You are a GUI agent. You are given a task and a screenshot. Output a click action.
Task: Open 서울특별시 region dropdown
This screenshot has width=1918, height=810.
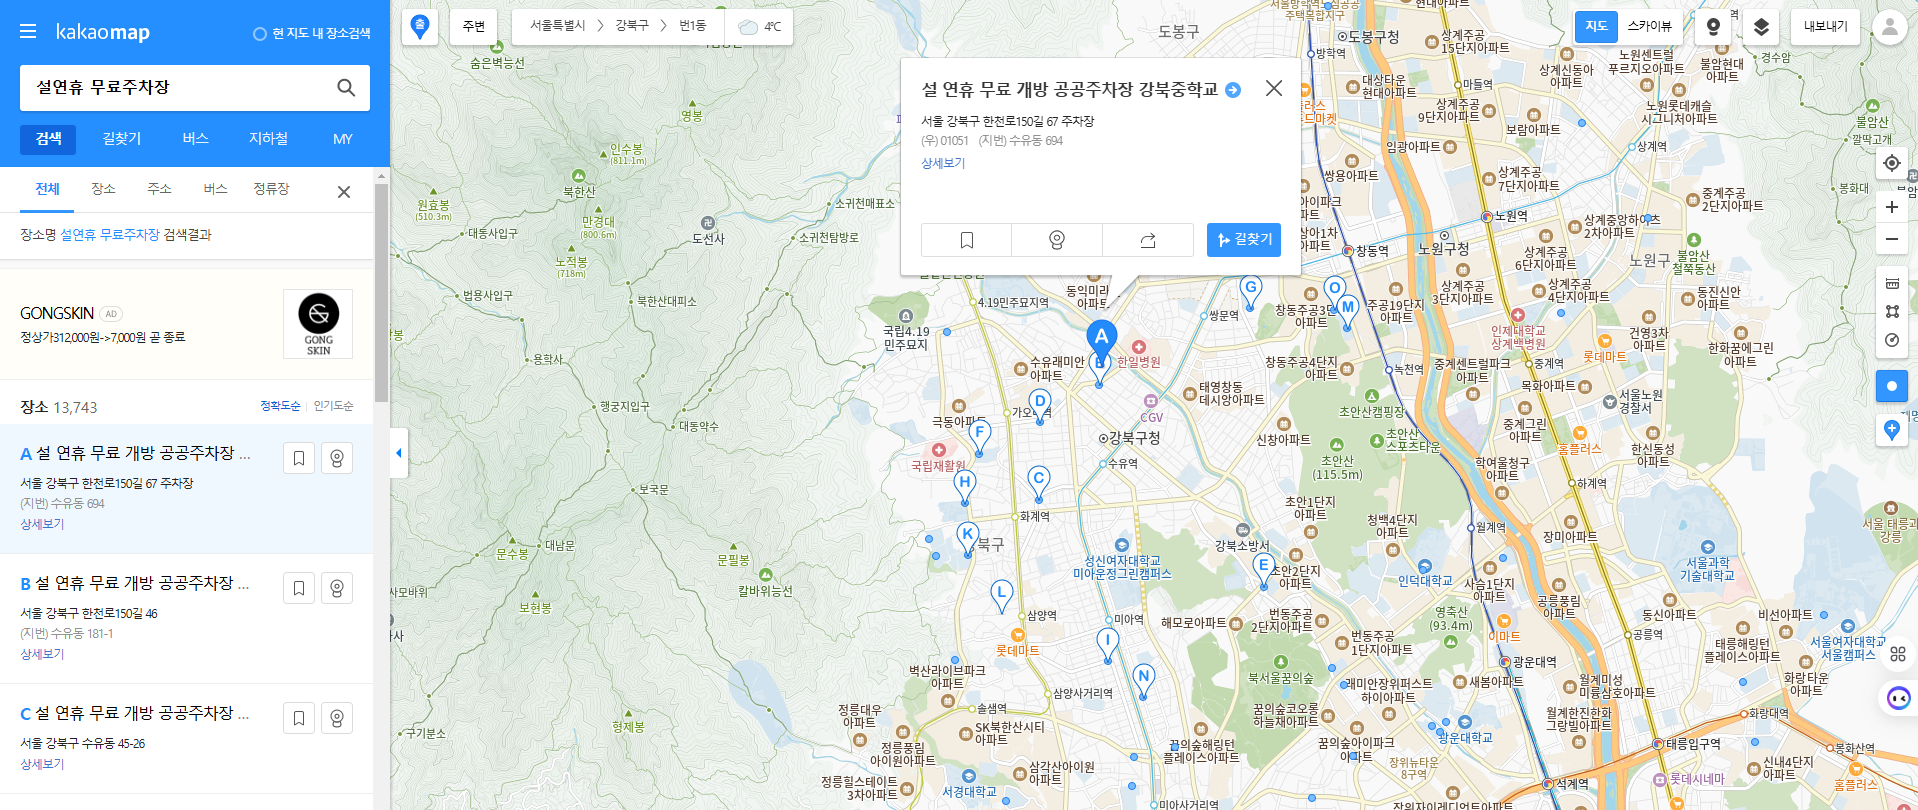coord(557,26)
